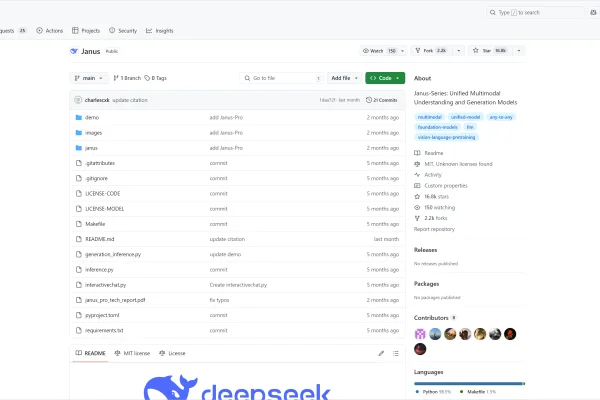Open the Custom properties link
Screen dimensions: 600x400
tap(441, 186)
